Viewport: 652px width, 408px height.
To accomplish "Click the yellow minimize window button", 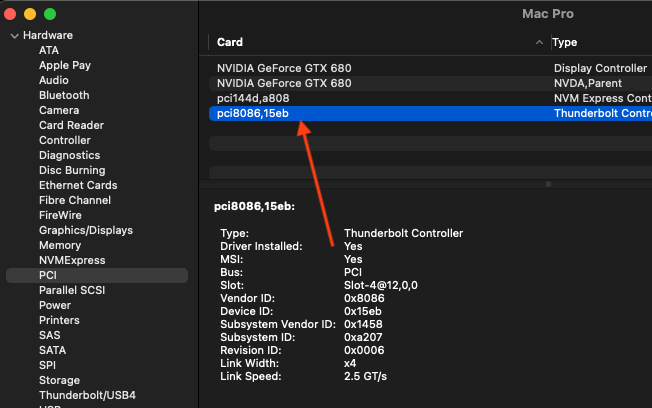I will (x=31, y=15).
